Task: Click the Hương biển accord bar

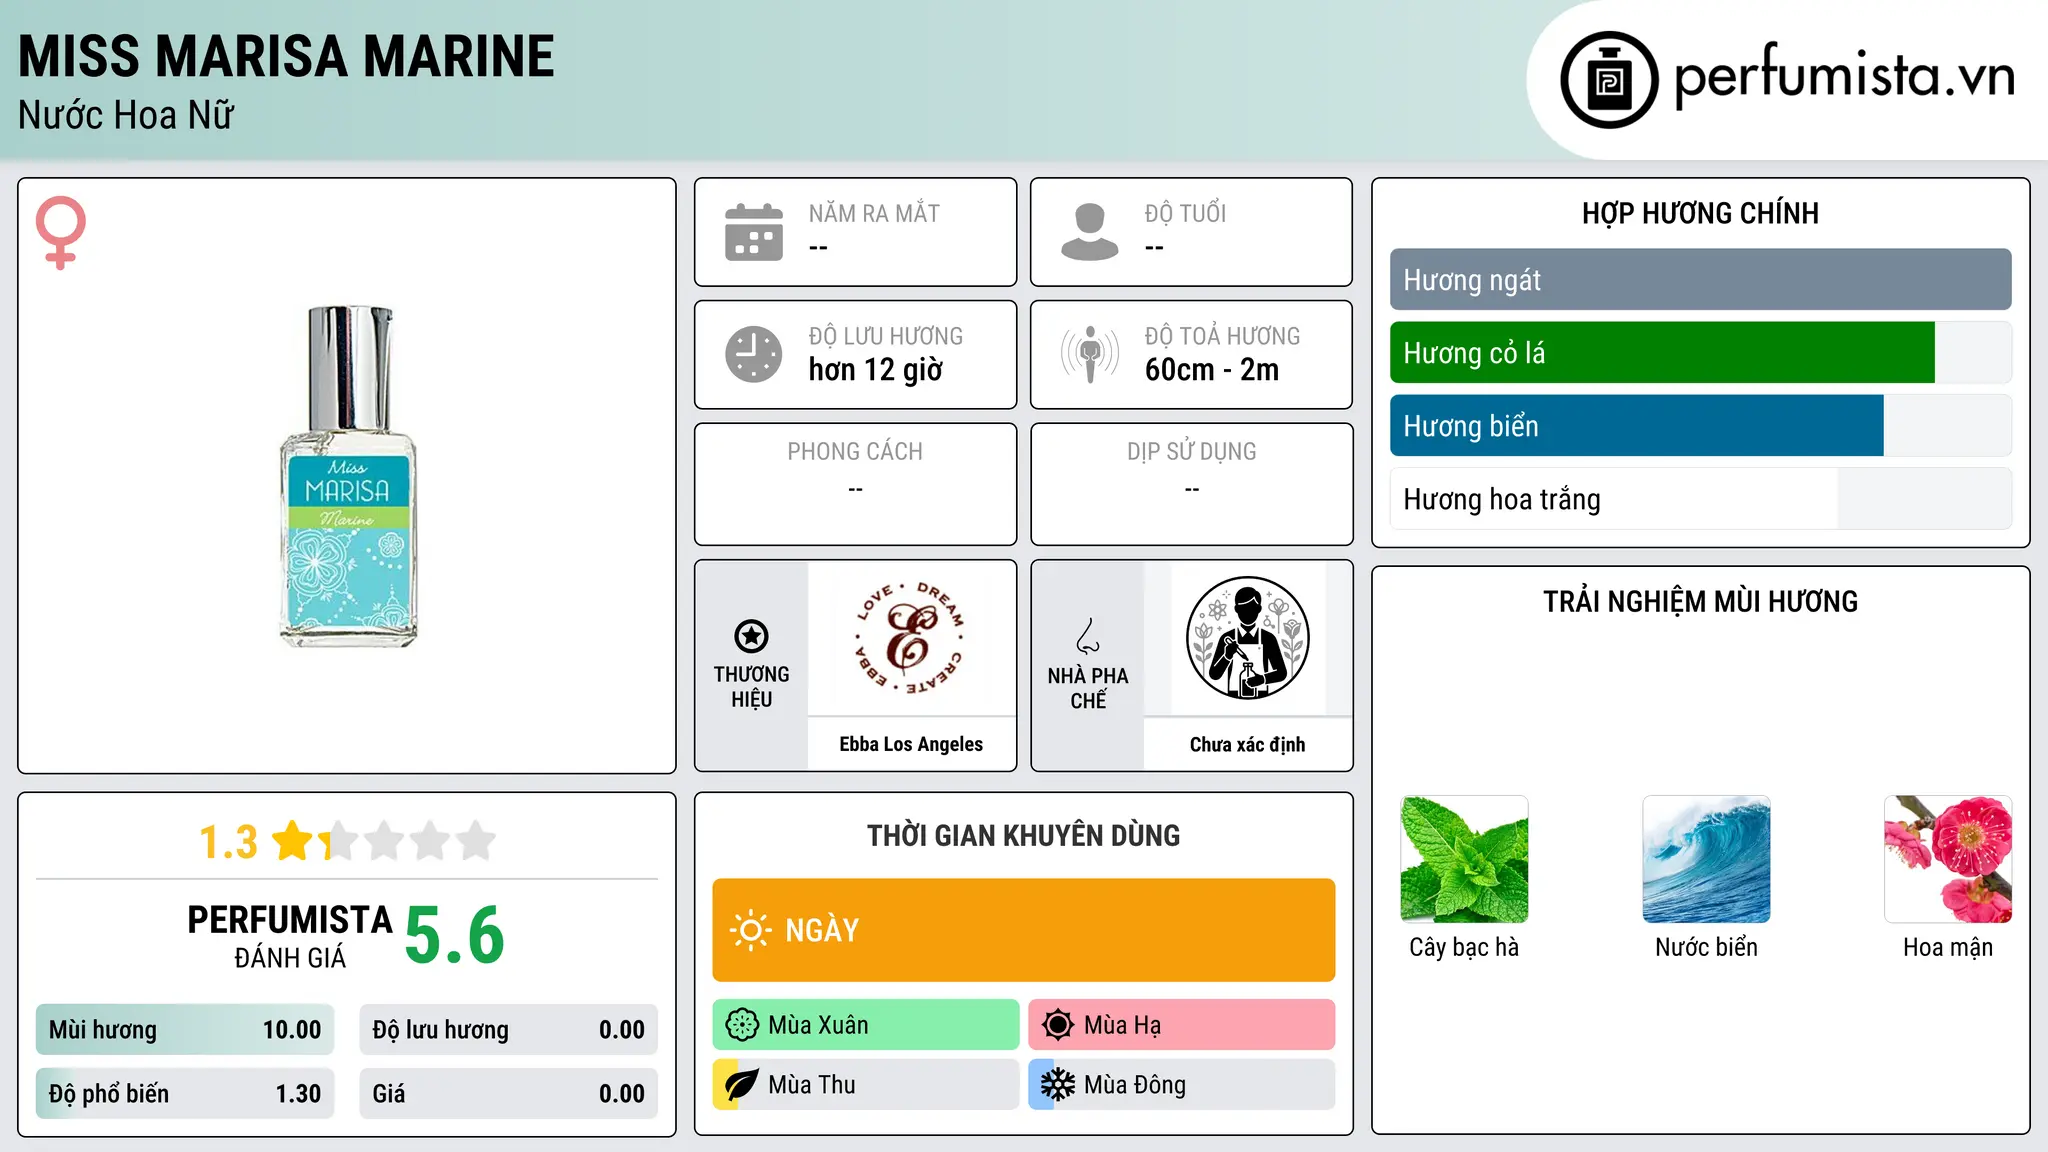Action: 1700,426
